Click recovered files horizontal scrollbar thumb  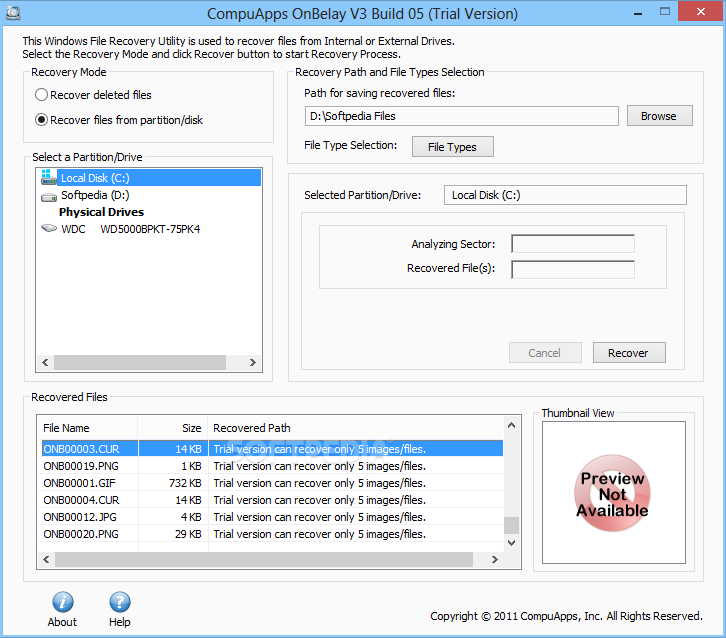tap(264, 559)
